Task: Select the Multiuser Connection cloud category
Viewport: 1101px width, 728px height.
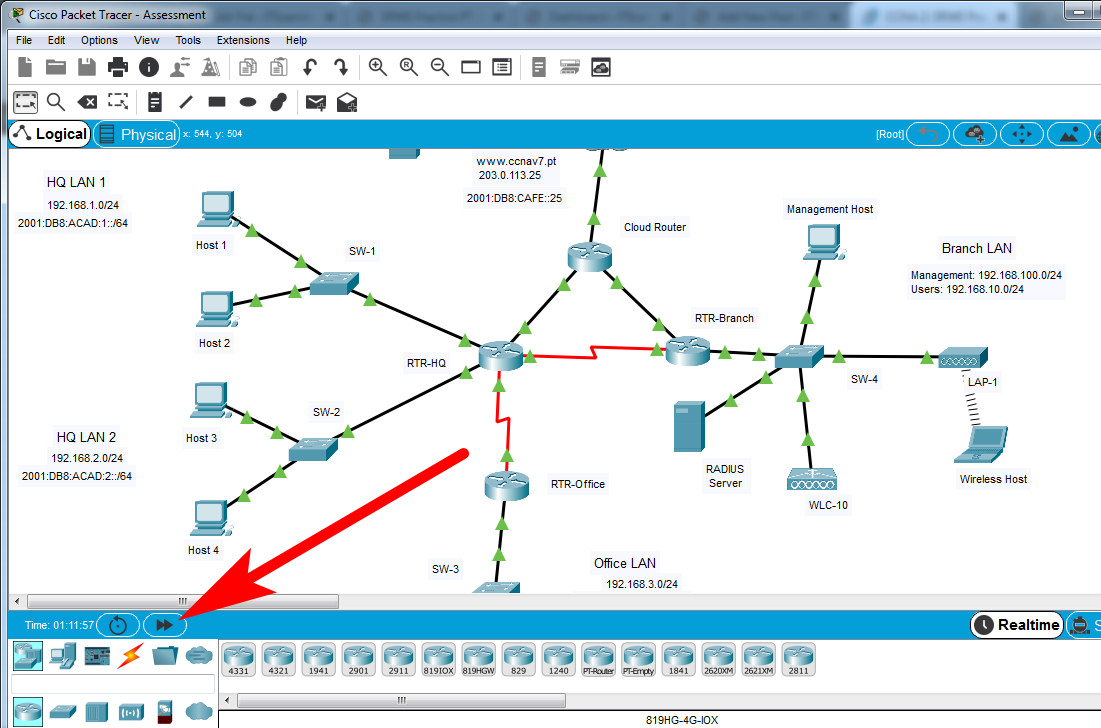Action: point(199,656)
